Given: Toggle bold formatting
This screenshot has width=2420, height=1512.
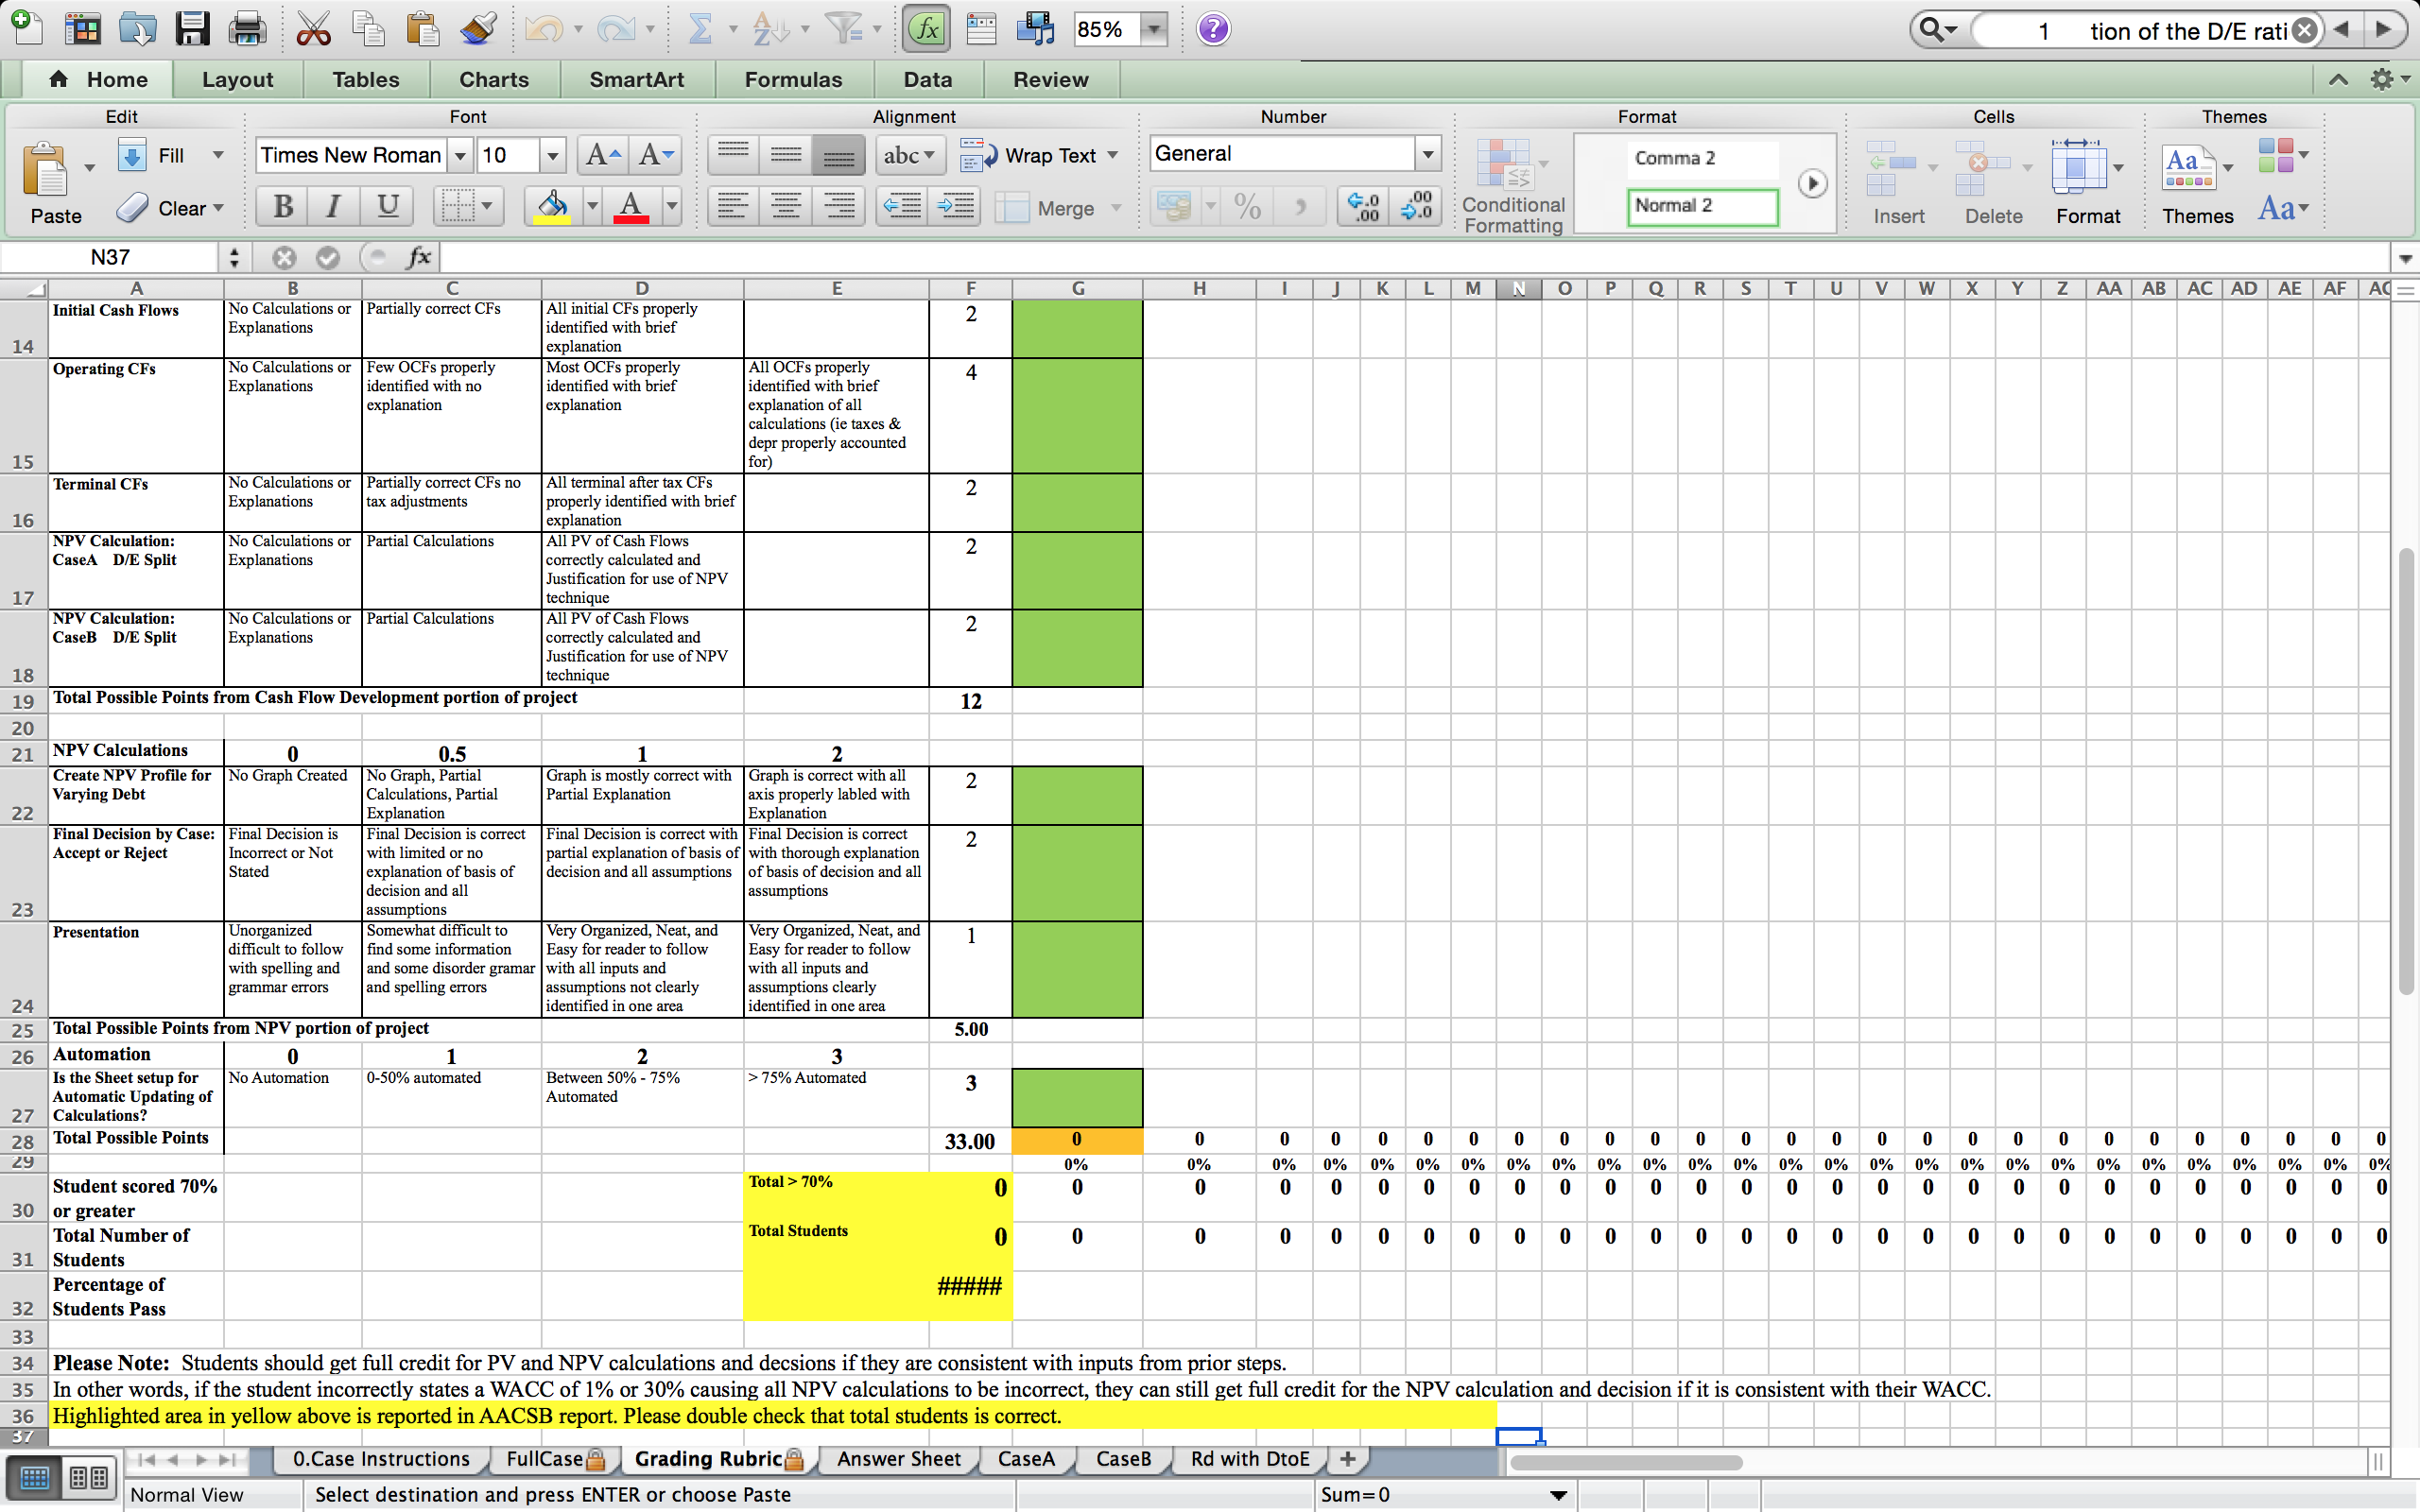Looking at the screenshot, I should [x=281, y=207].
